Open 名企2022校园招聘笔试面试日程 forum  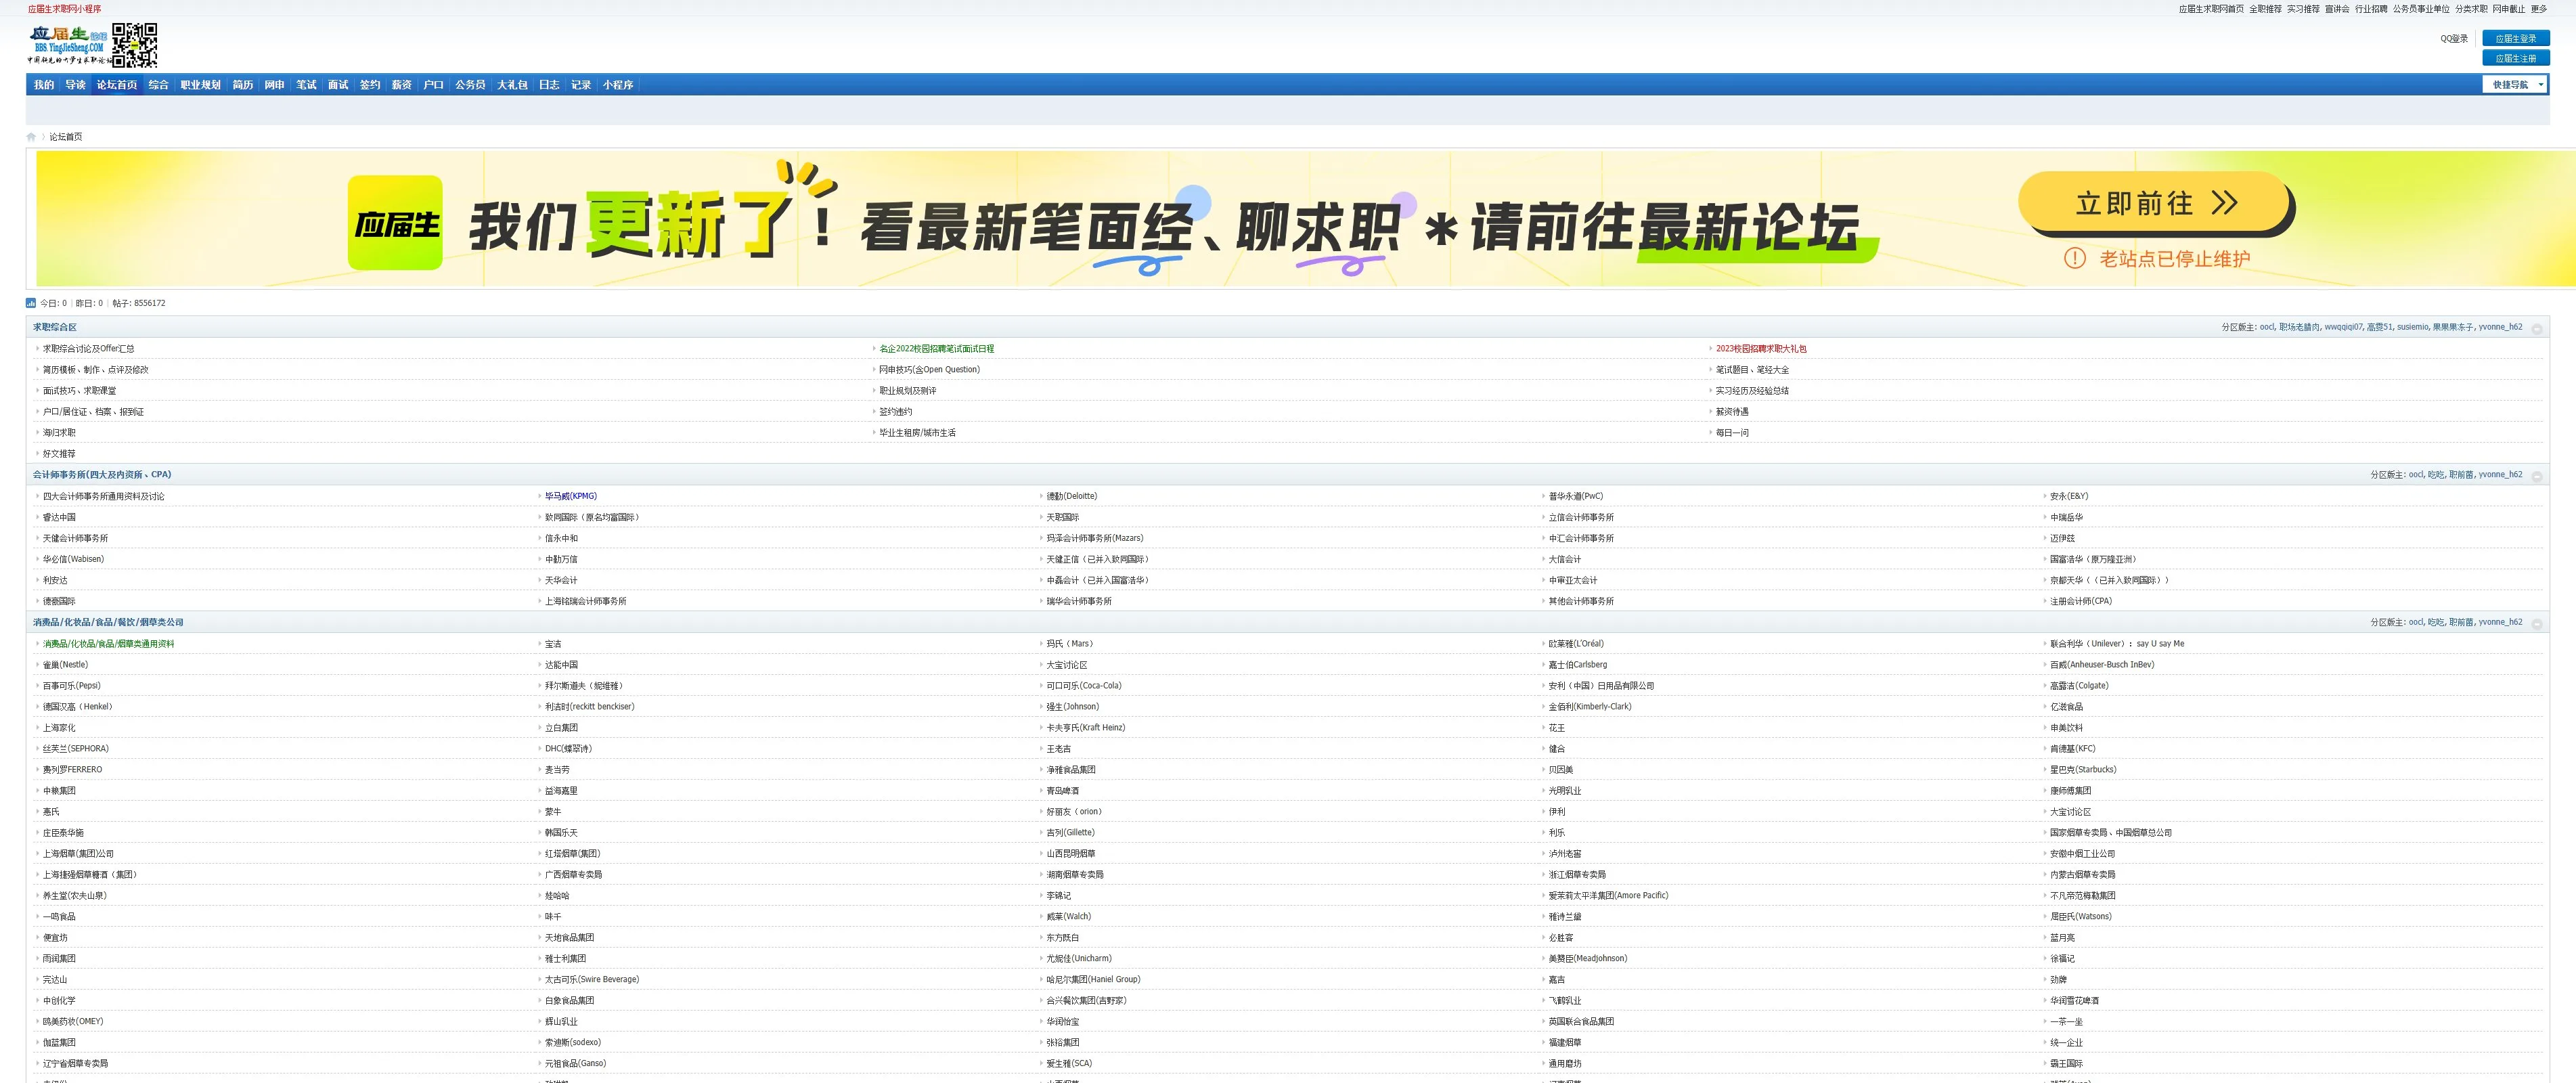tap(937, 349)
